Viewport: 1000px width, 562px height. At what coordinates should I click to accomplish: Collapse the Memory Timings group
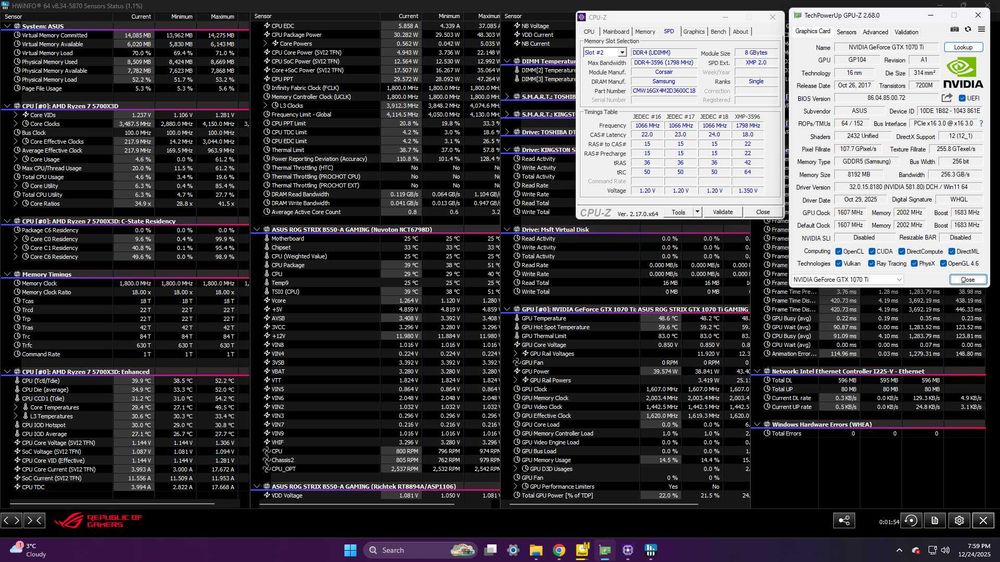[x=7, y=274]
